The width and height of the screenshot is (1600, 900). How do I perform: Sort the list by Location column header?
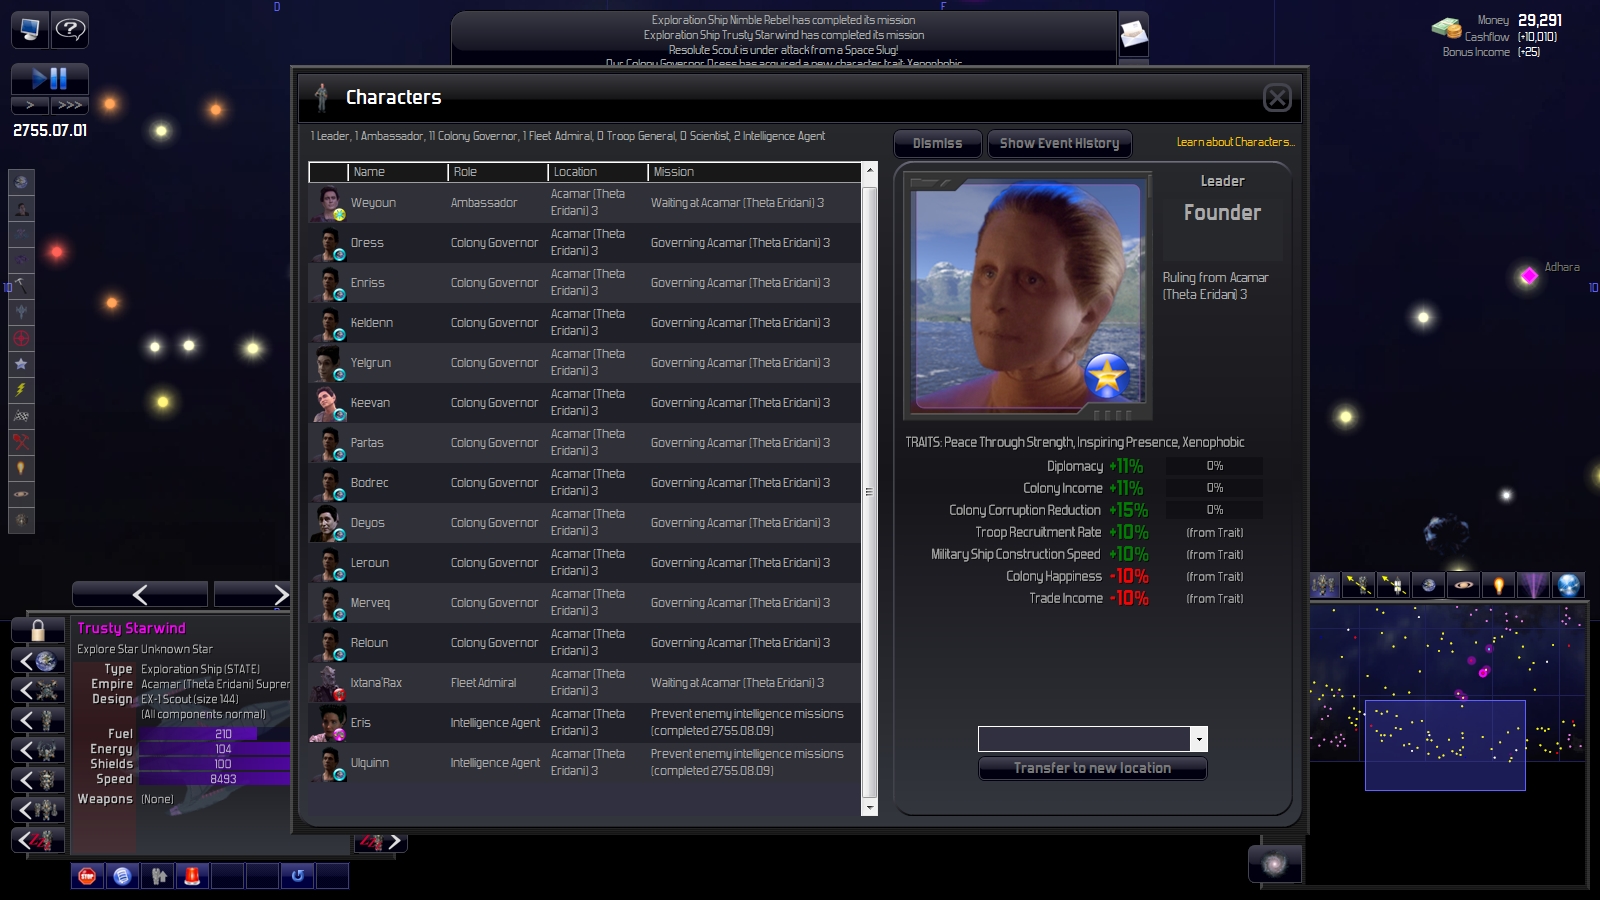[598, 172]
